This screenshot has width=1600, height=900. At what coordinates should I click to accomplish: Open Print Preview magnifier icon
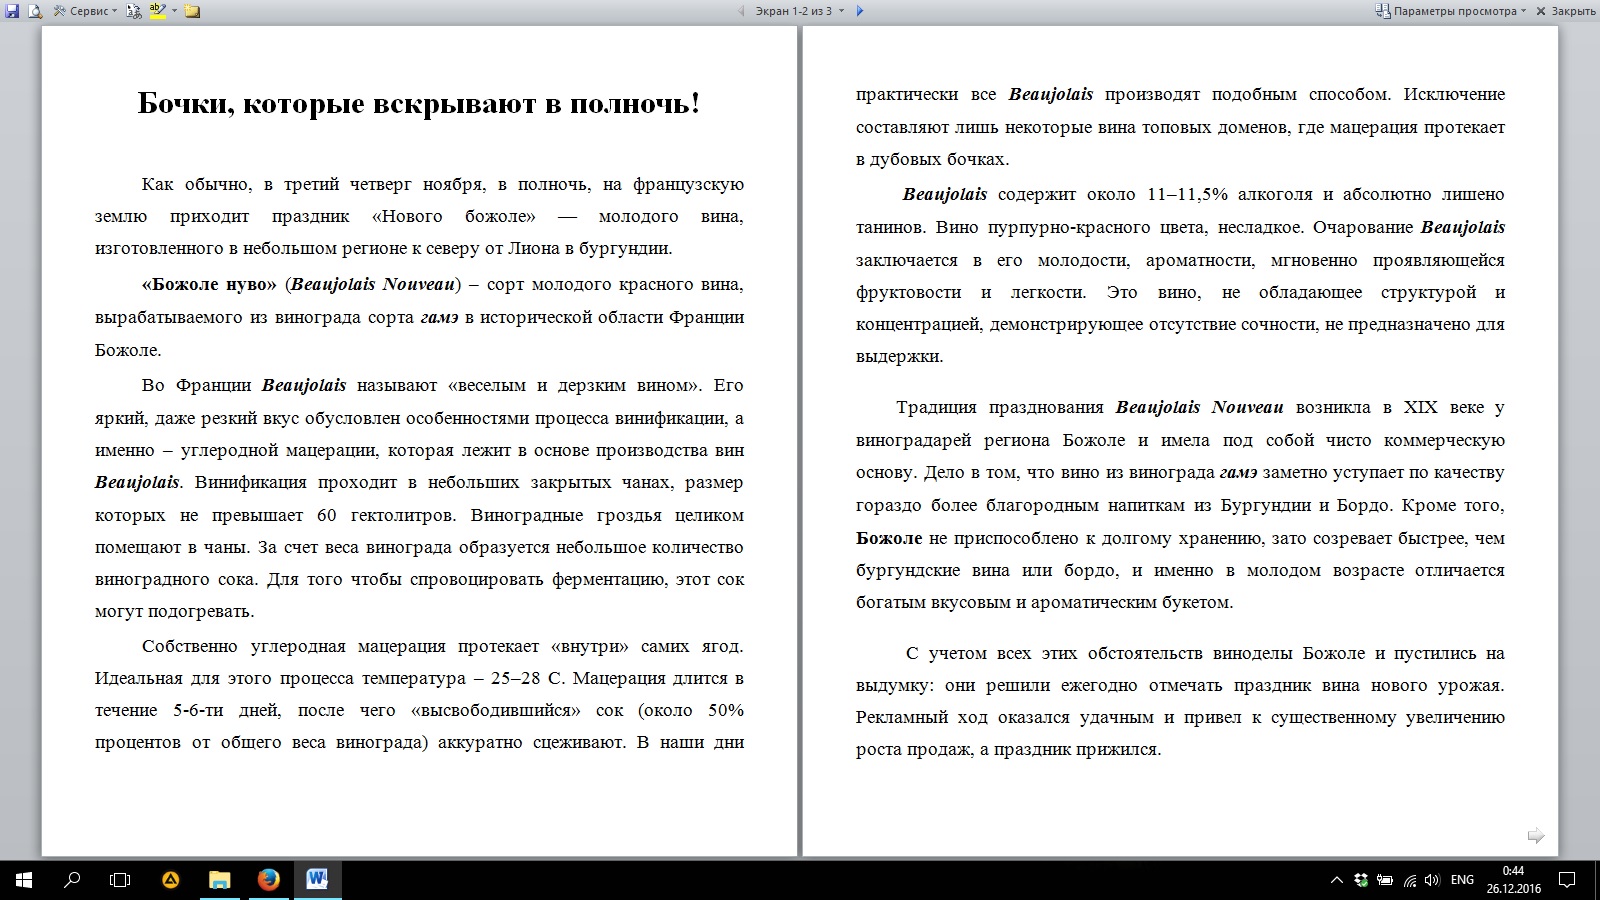35,11
